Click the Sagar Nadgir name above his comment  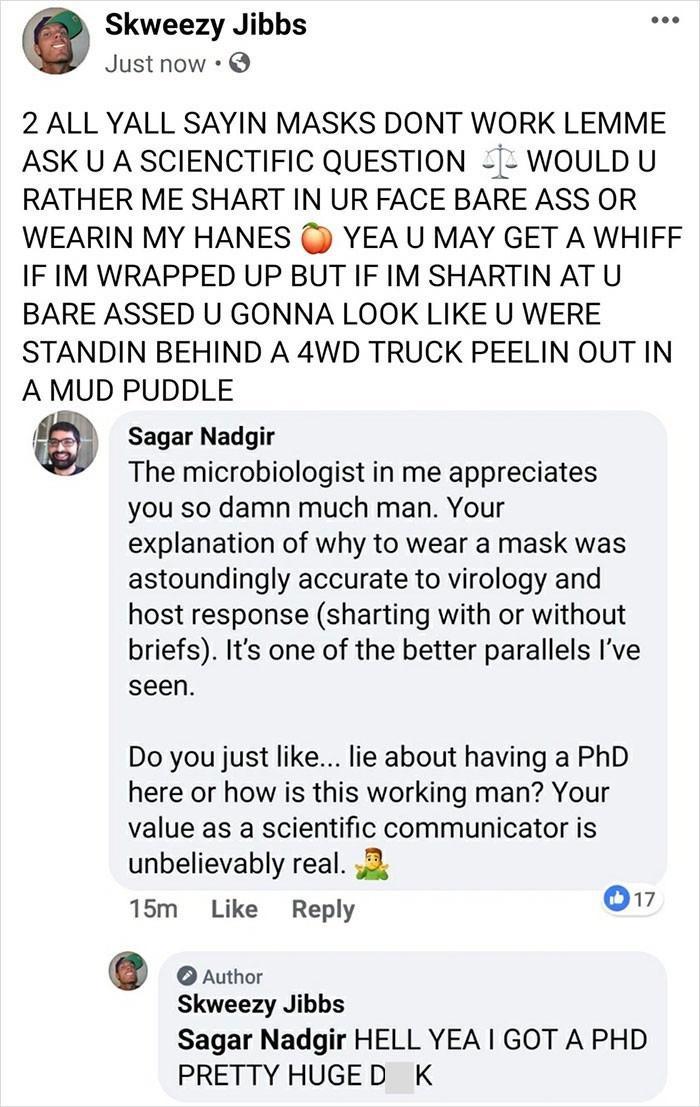[x=200, y=437]
